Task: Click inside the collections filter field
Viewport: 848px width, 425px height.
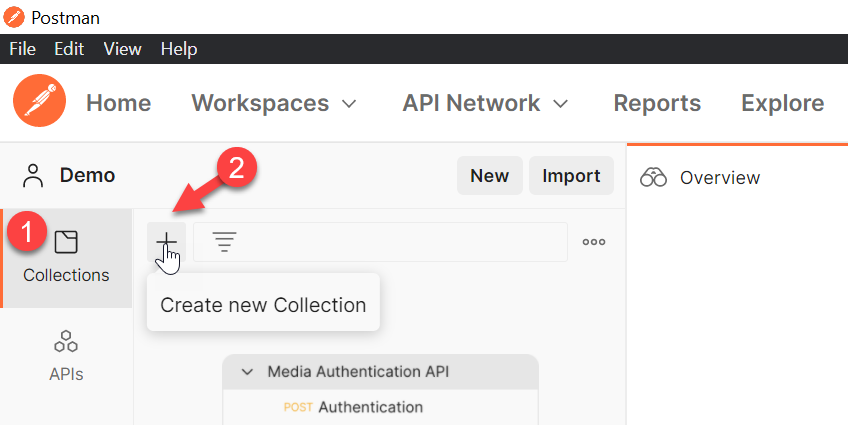Action: 380,242
